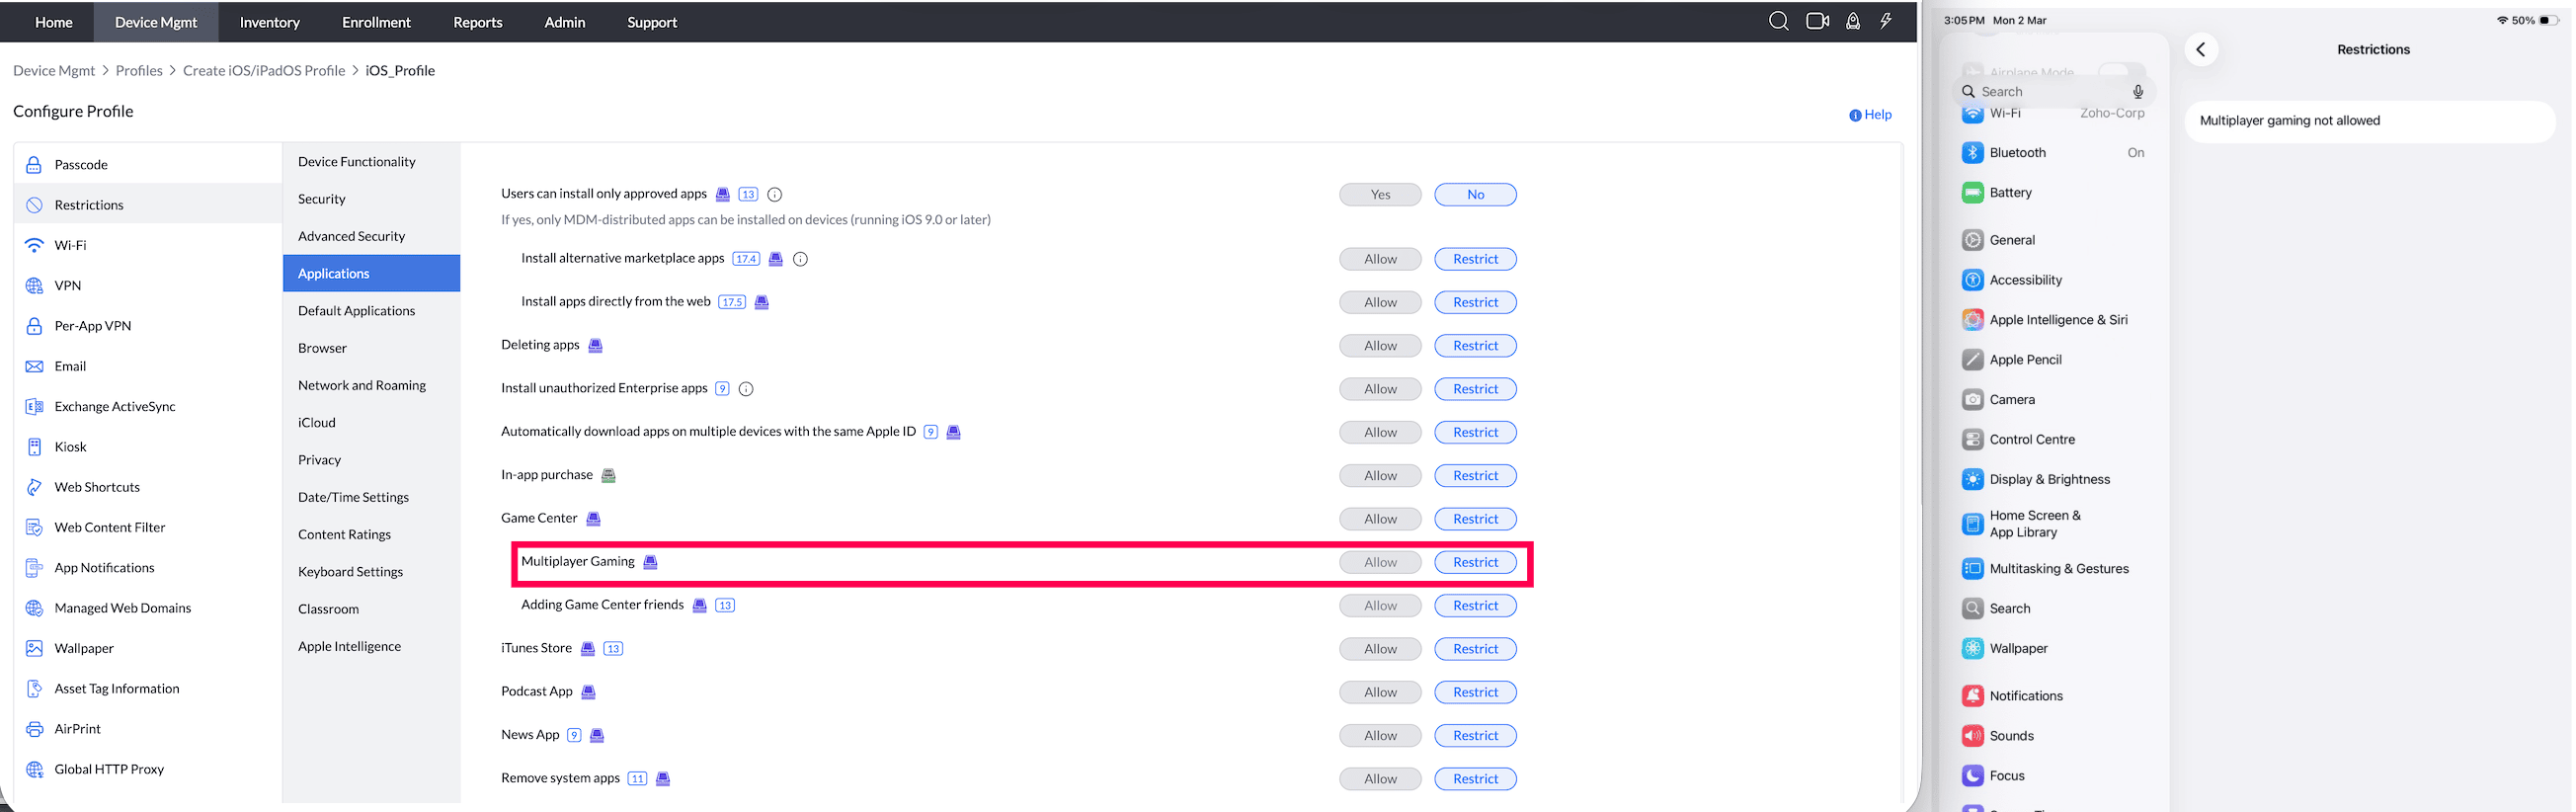Open the Device Mgmt menu
Image resolution: width=2576 pixels, height=812 pixels.
tap(156, 22)
